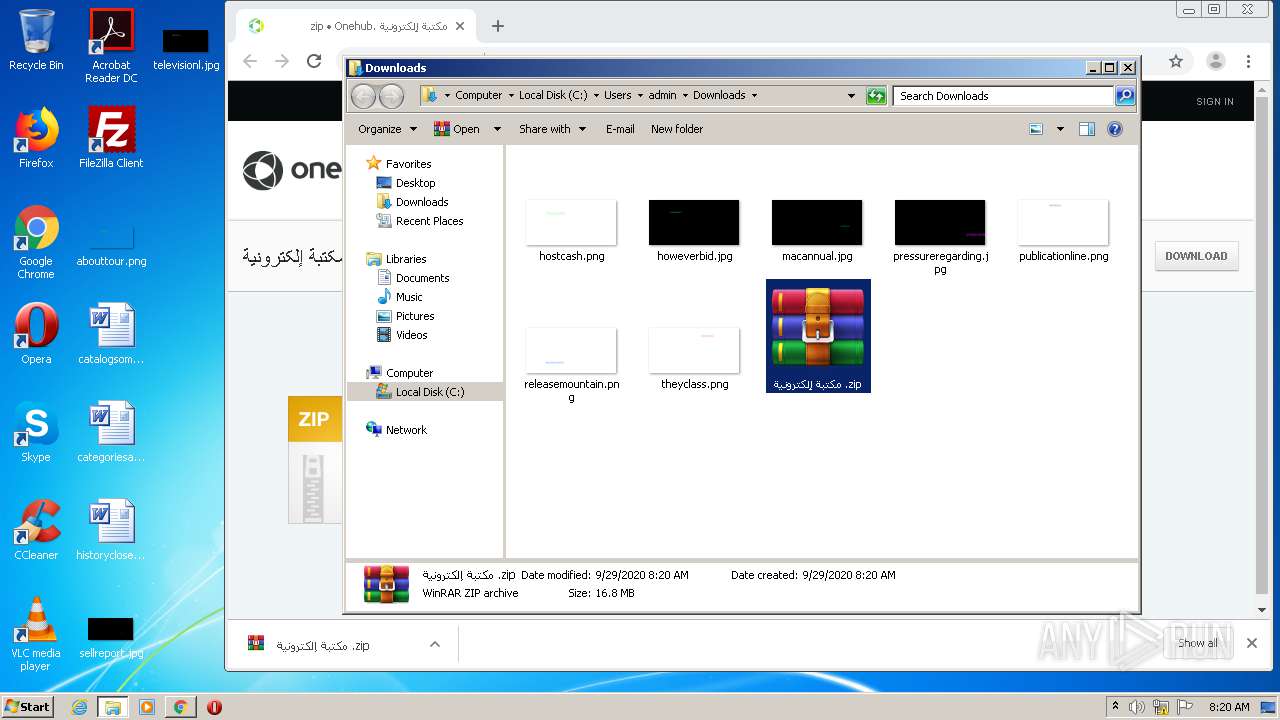1280x720 pixels.
Task: Open the Share with dropdown
Action: 552,129
